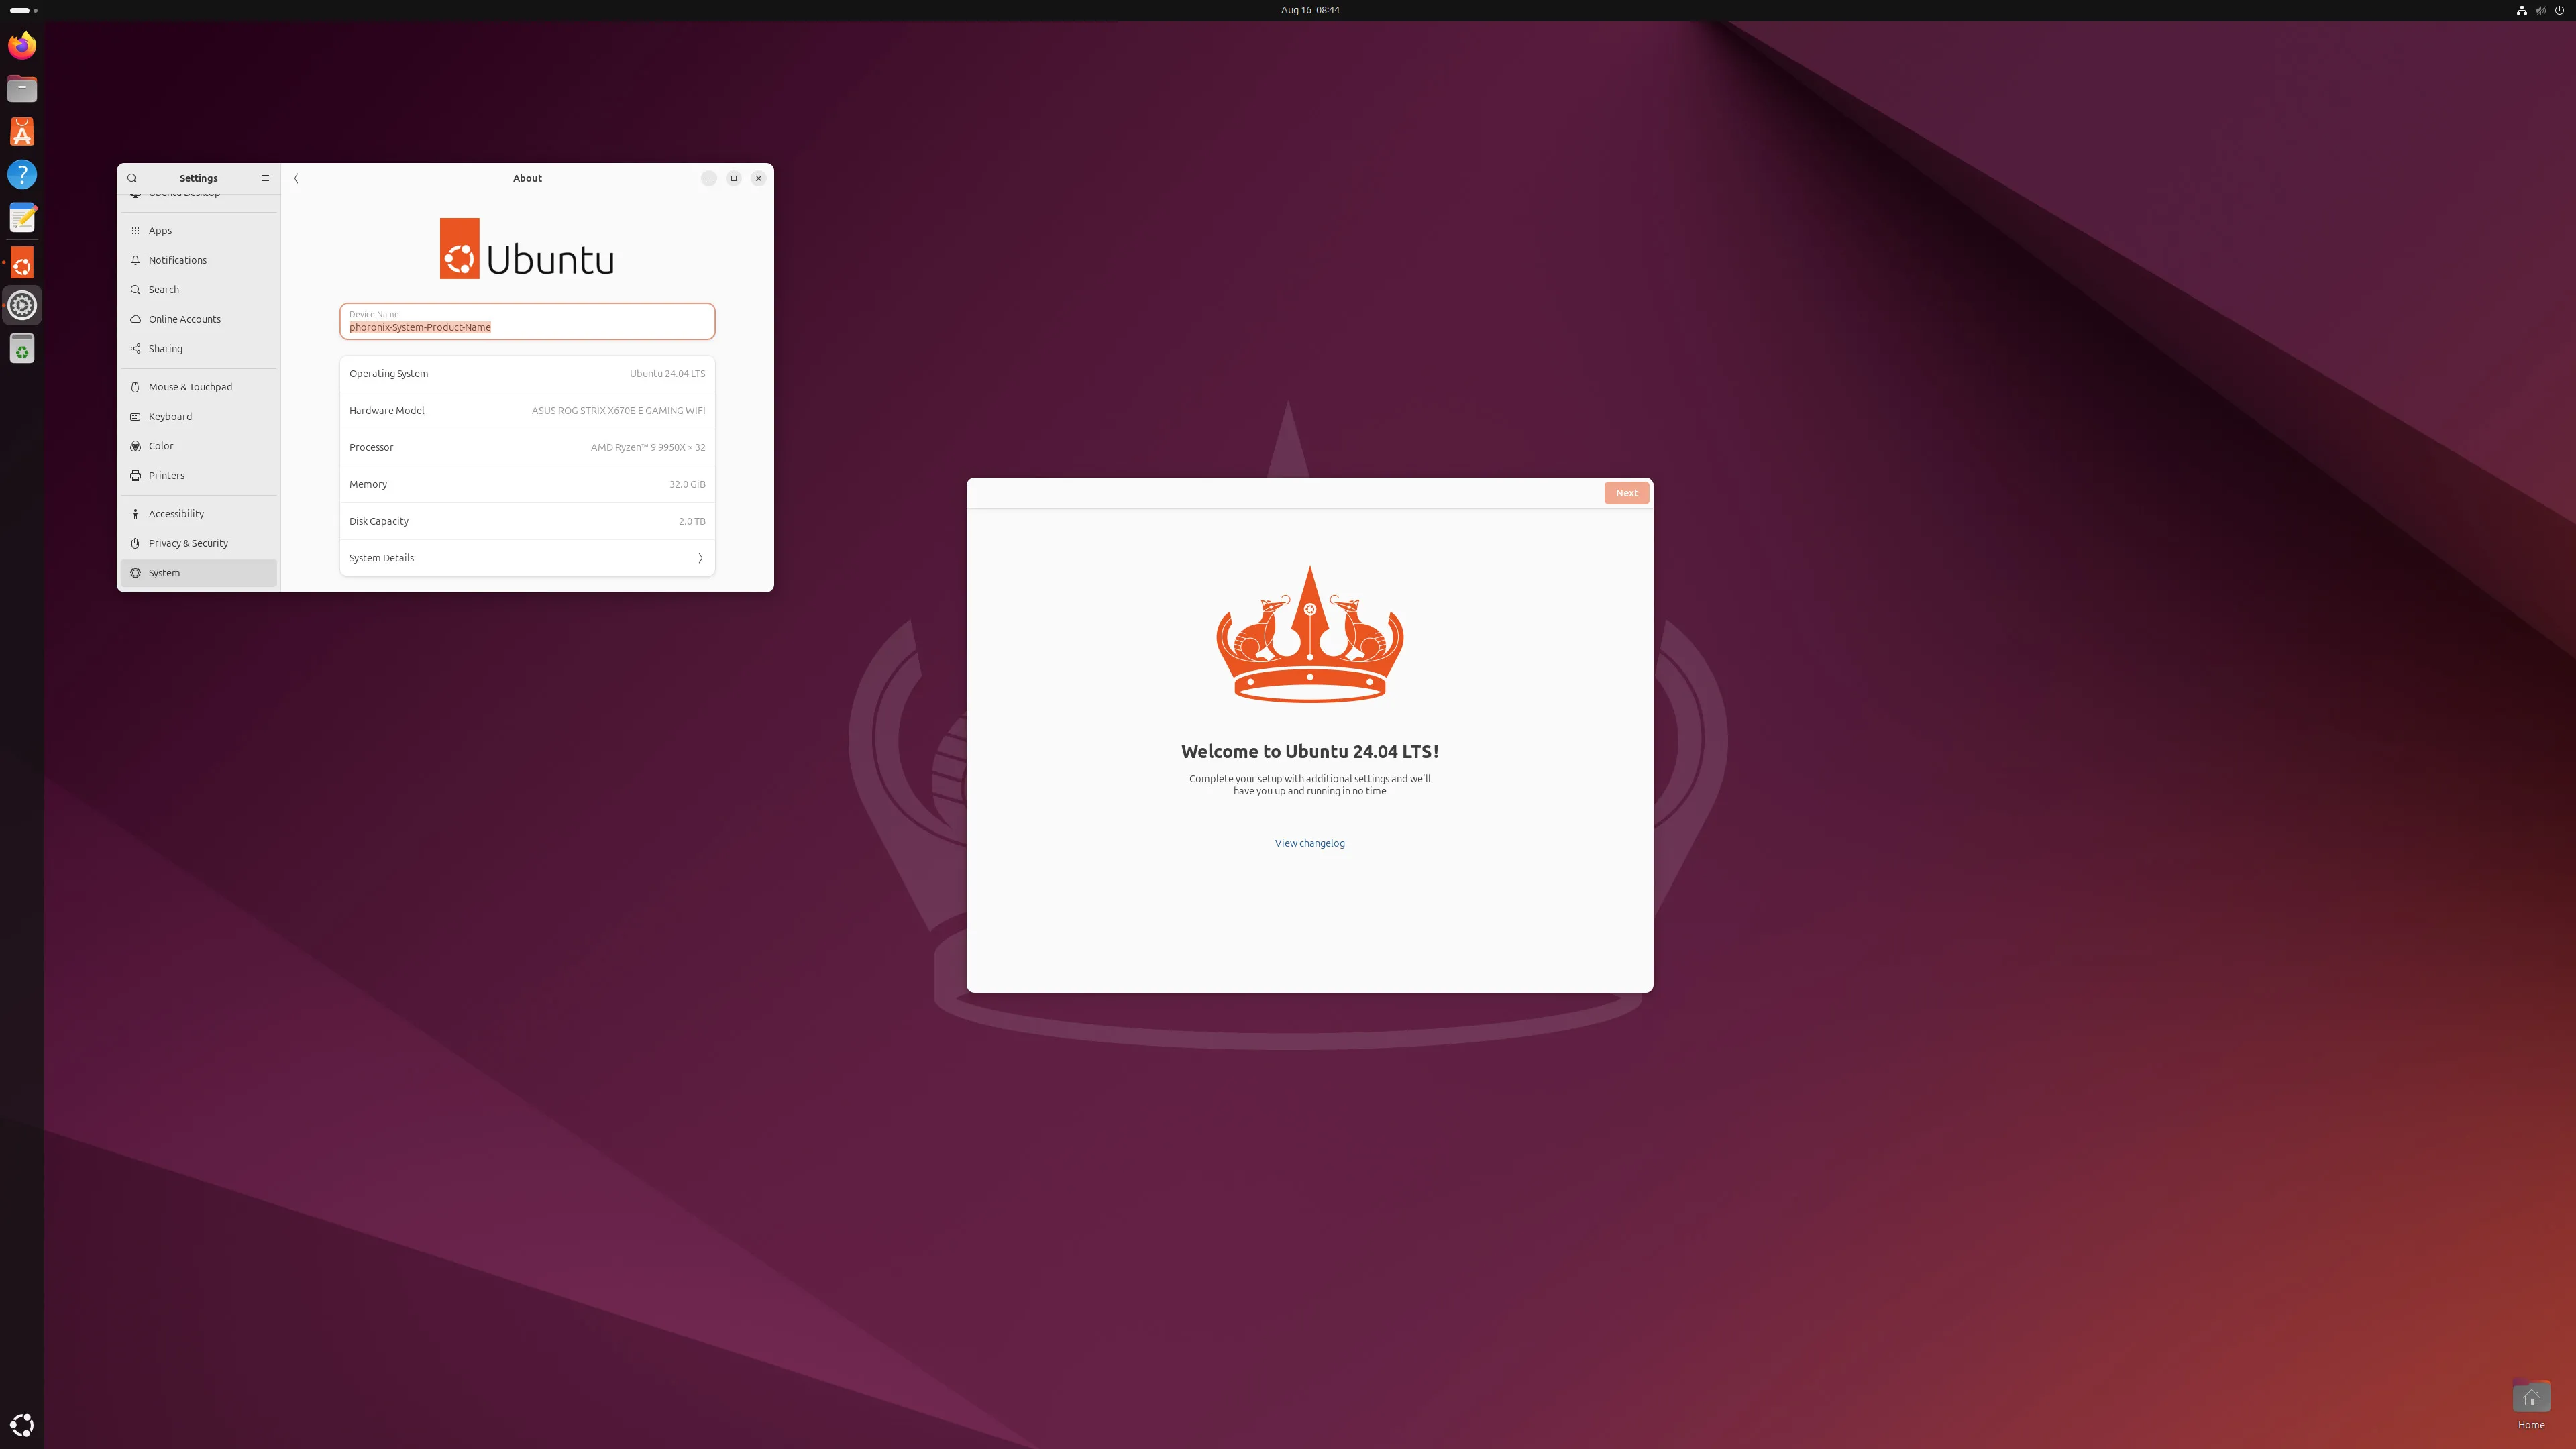Open the View changelog link
The height and width of the screenshot is (1449, 2576).
coord(1309,843)
